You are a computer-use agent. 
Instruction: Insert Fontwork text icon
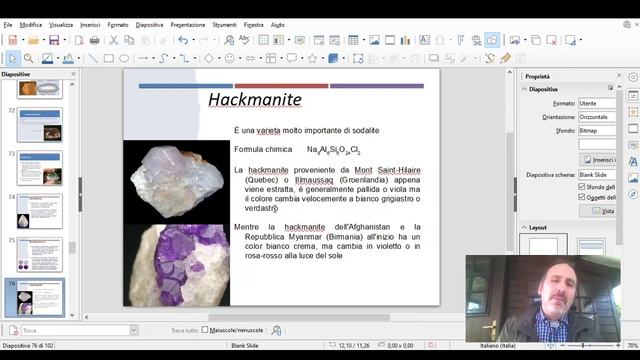(461, 40)
